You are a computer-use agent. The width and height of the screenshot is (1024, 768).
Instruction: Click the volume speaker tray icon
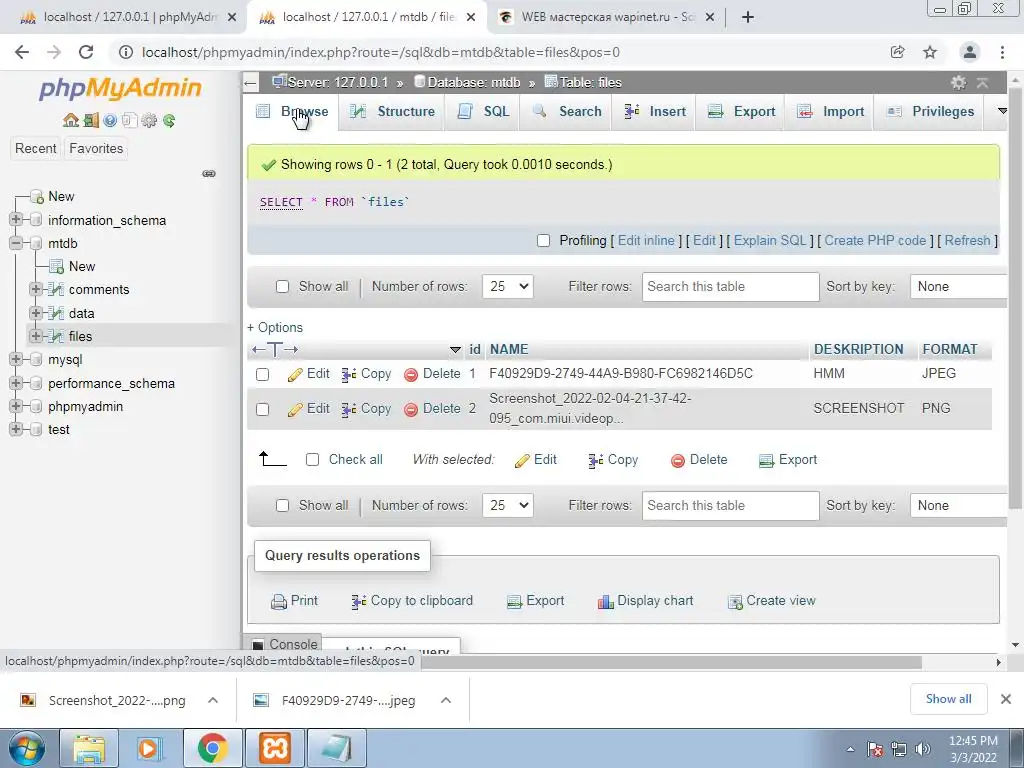(922, 749)
